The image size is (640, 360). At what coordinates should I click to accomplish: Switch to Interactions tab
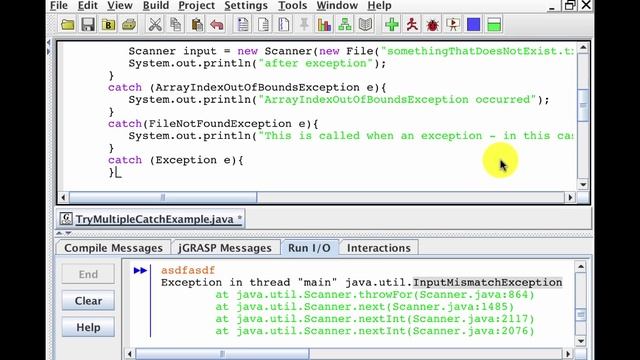tap(379, 248)
